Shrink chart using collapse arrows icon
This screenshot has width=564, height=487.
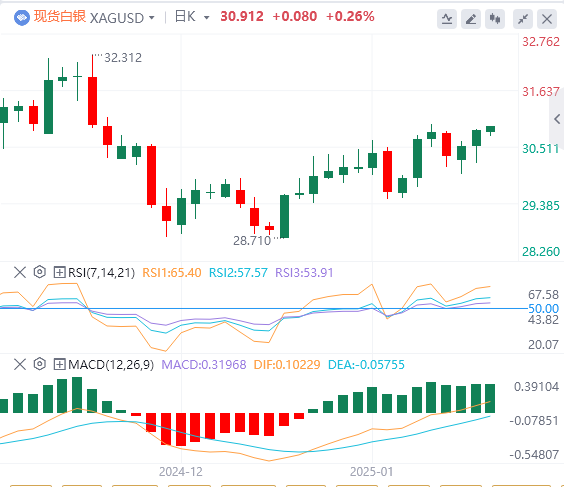coord(523,19)
